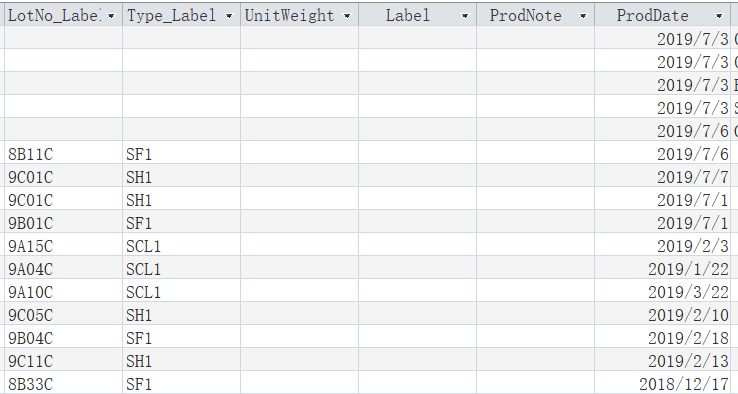This screenshot has height=394, width=738.
Task: Select the ProdNote column header text
Action: coord(525,16)
